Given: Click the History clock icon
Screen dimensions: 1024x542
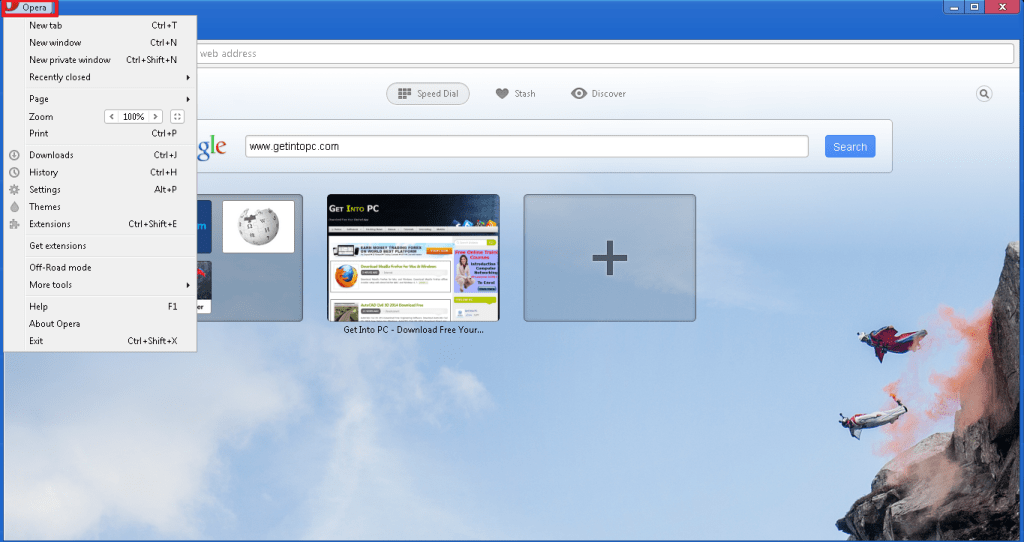Looking at the screenshot, I should (14, 172).
